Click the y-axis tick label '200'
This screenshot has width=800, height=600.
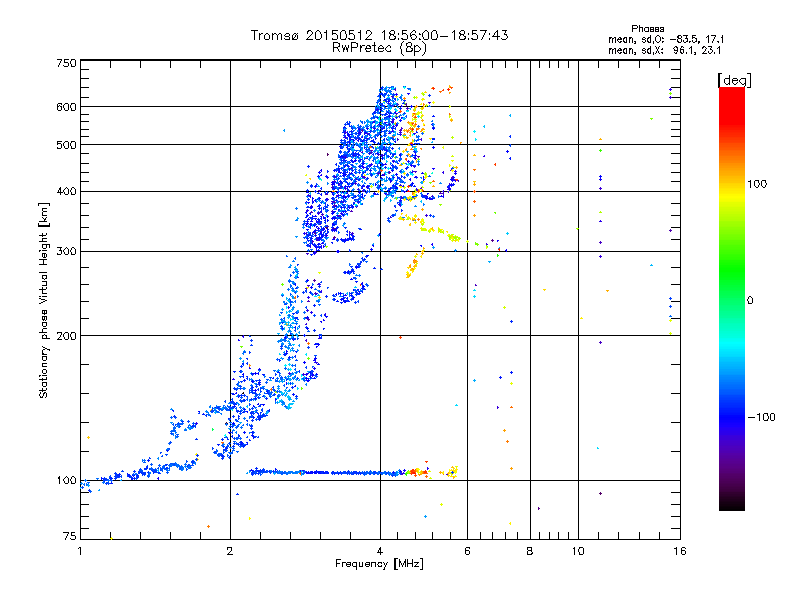[66, 336]
